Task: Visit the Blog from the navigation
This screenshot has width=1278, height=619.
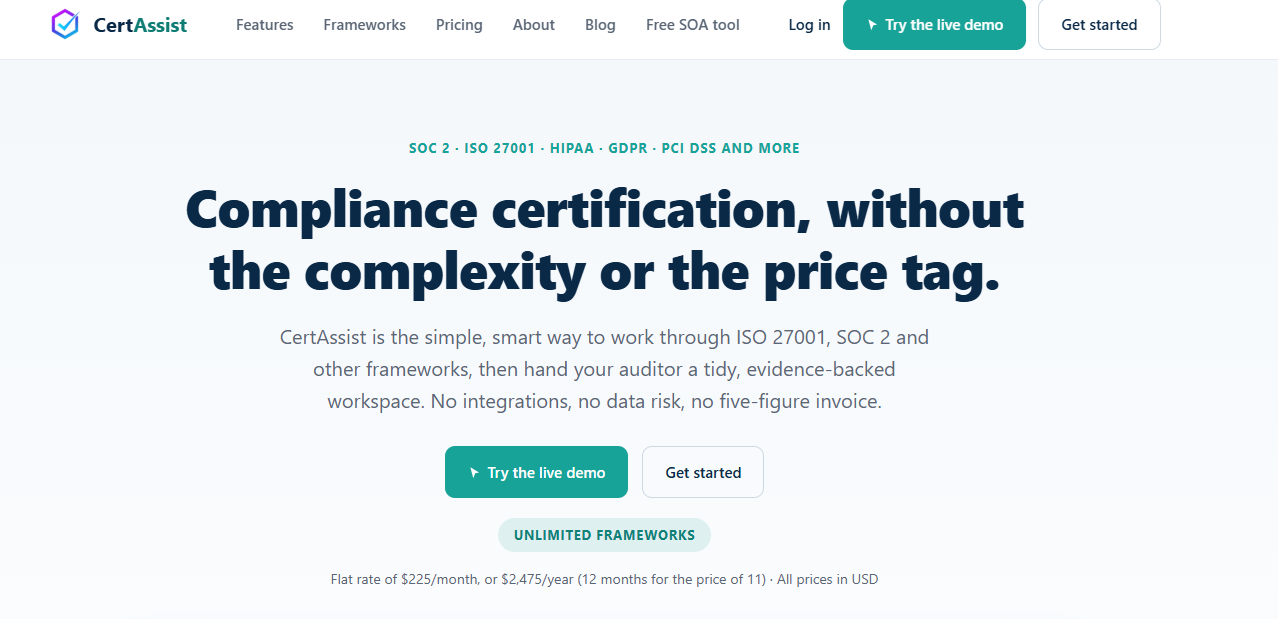Action: [600, 25]
